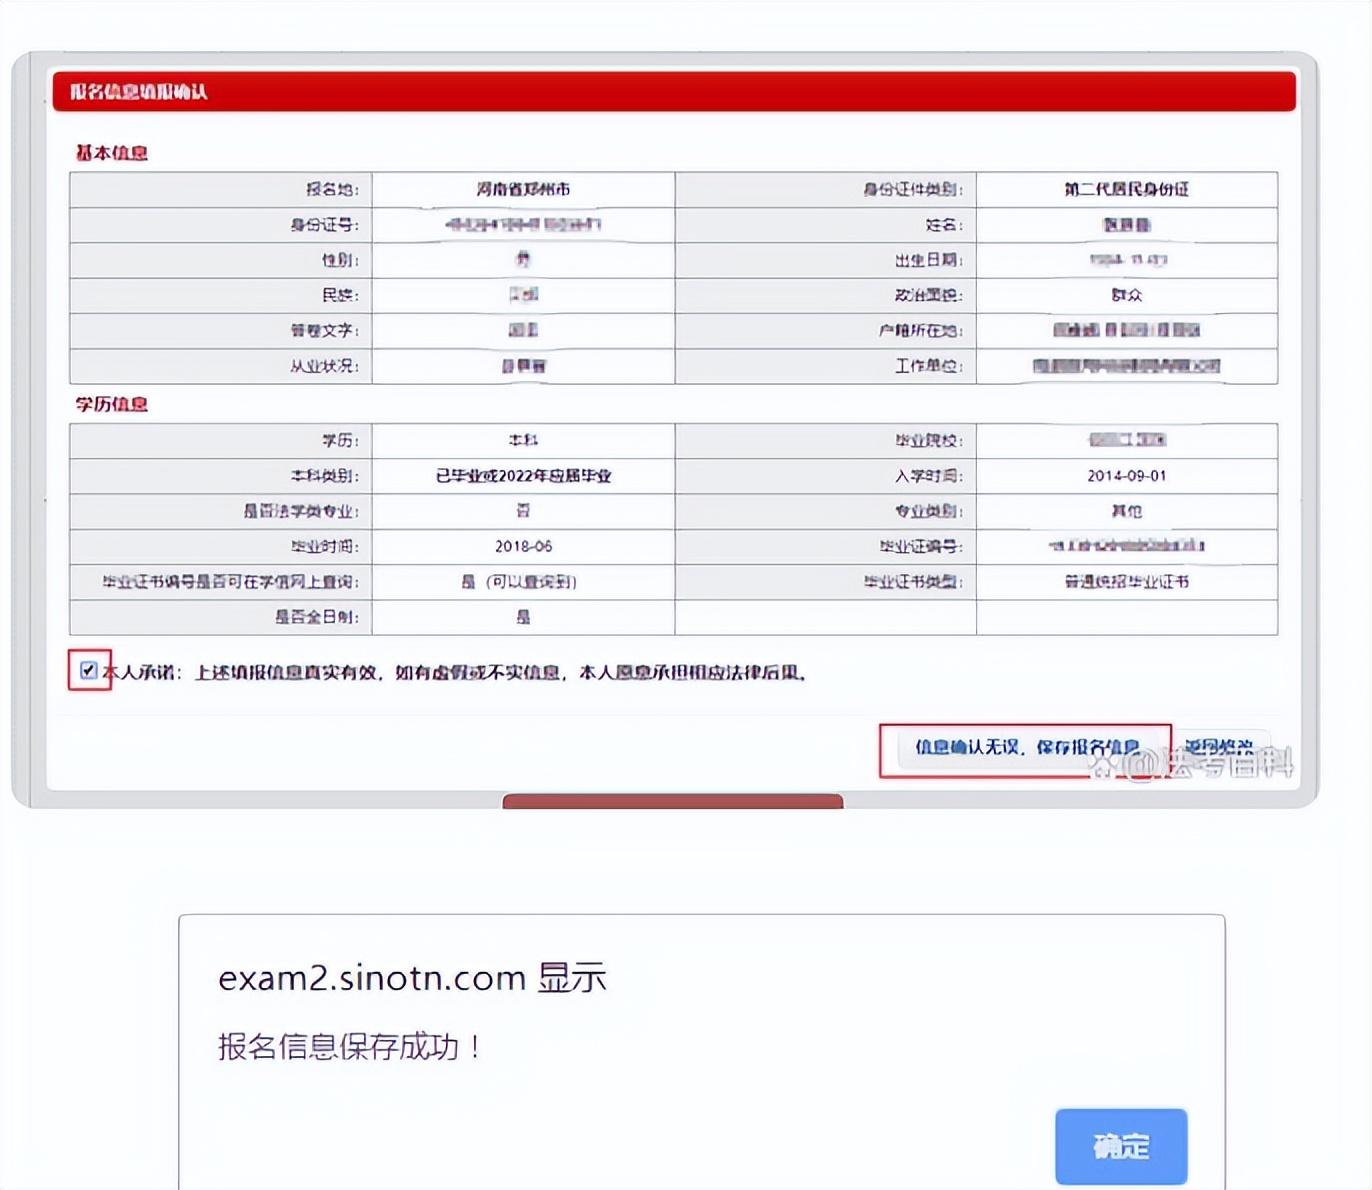Click 信息确认无误，保存报名信息 button
Viewport: 1372px width, 1190px height.
pos(1027,747)
